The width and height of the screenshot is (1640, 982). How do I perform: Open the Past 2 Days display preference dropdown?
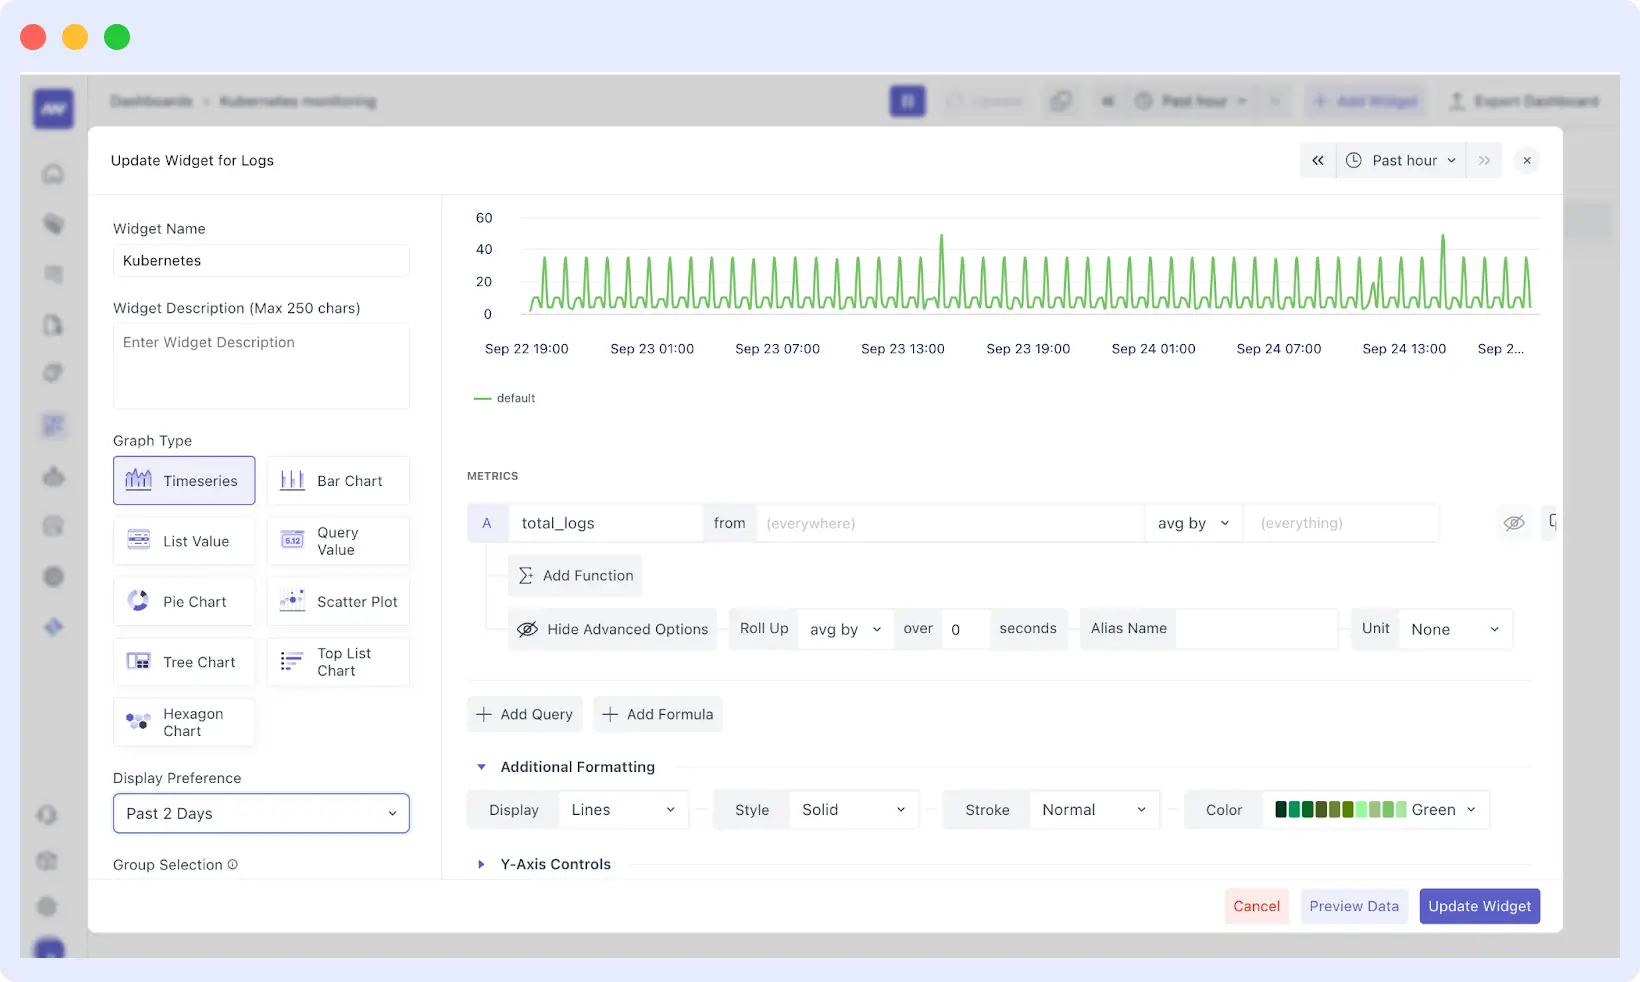tap(261, 813)
